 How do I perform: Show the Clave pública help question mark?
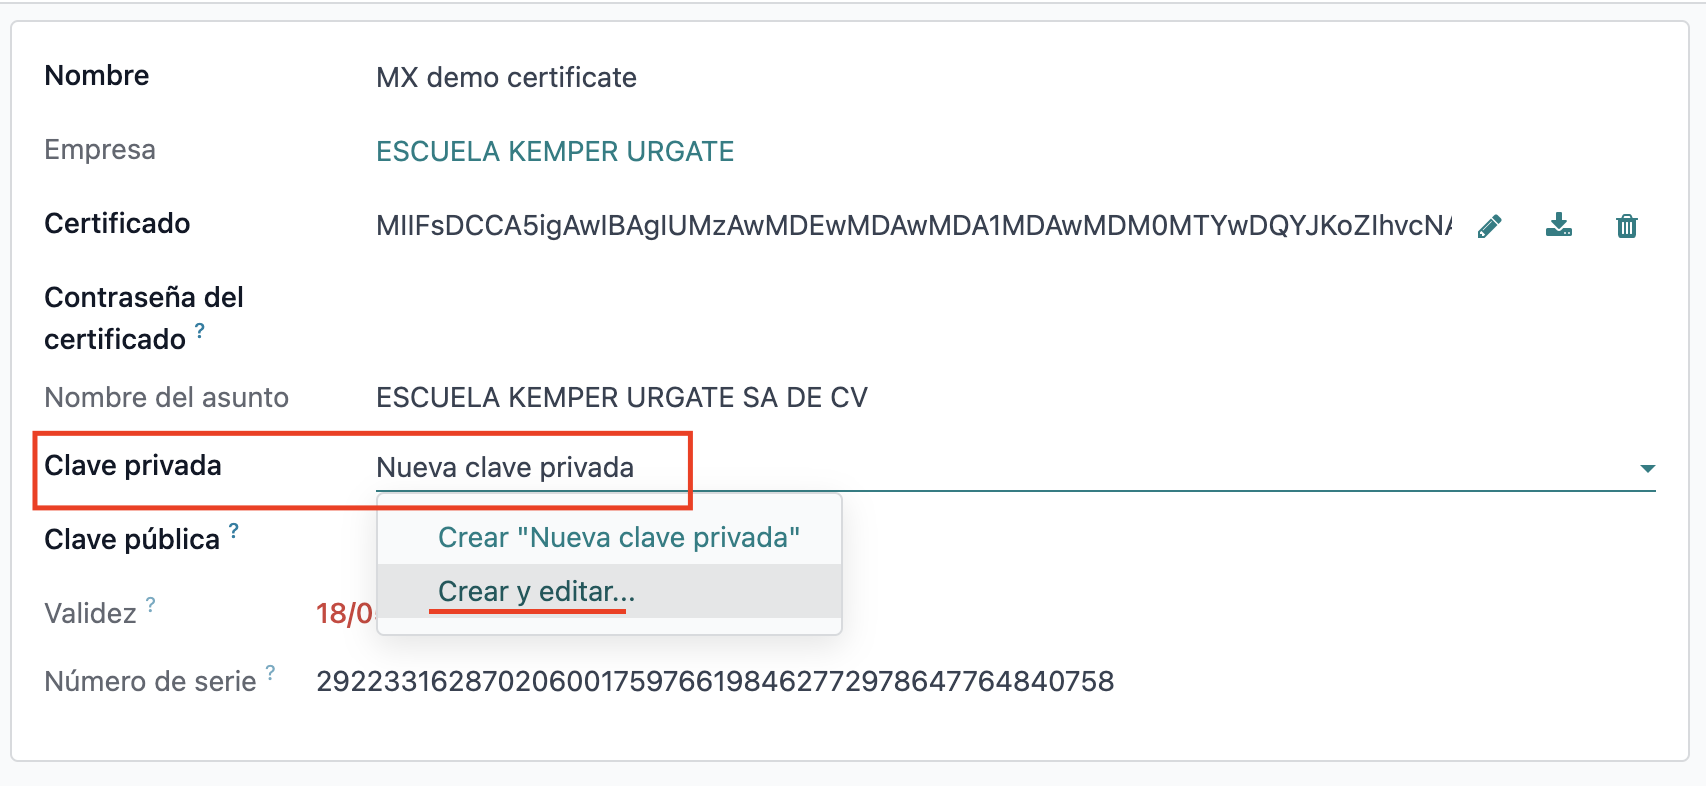click(234, 530)
